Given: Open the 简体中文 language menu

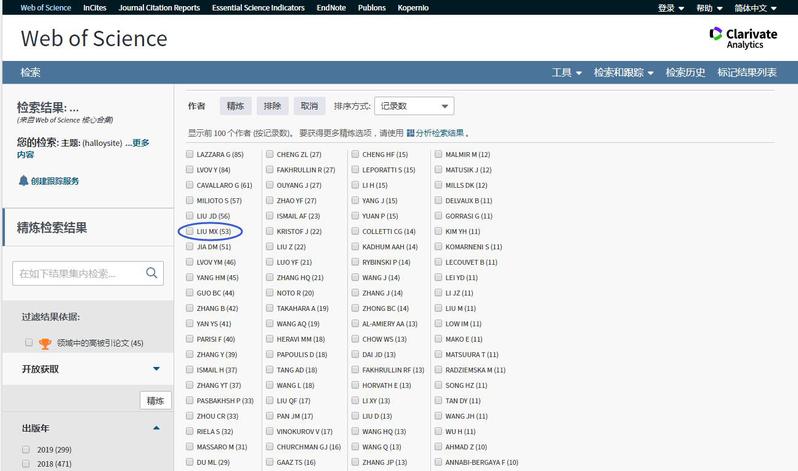Looking at the screenshot, I should click(756, 8).
